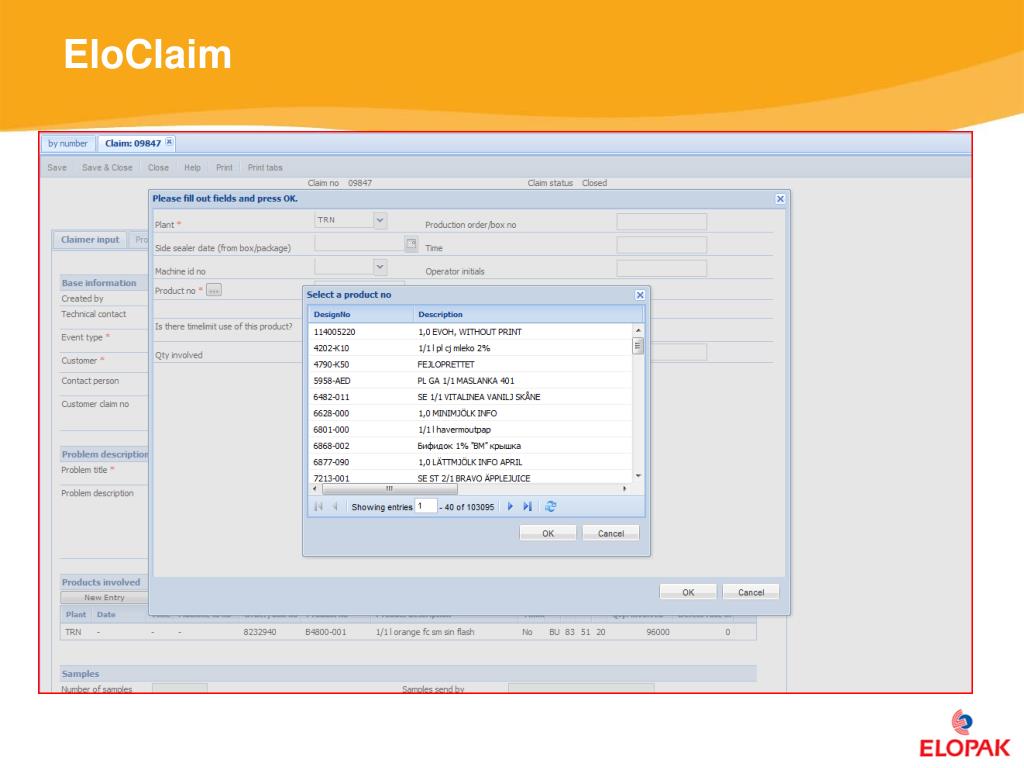Screen dimensions: 1024x768
Task: Open the side sealer date calendar picker
Action: click(x=411, y=244)
